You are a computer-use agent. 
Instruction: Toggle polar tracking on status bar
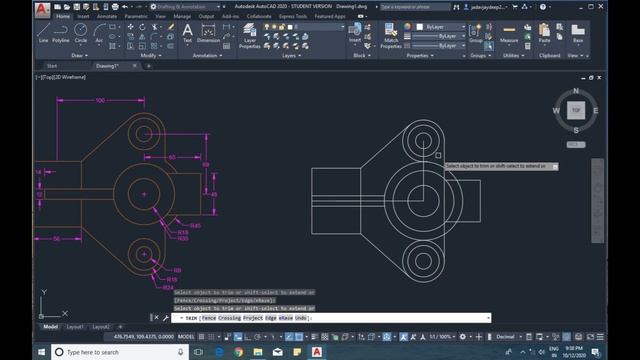click(x=258, y=337)
